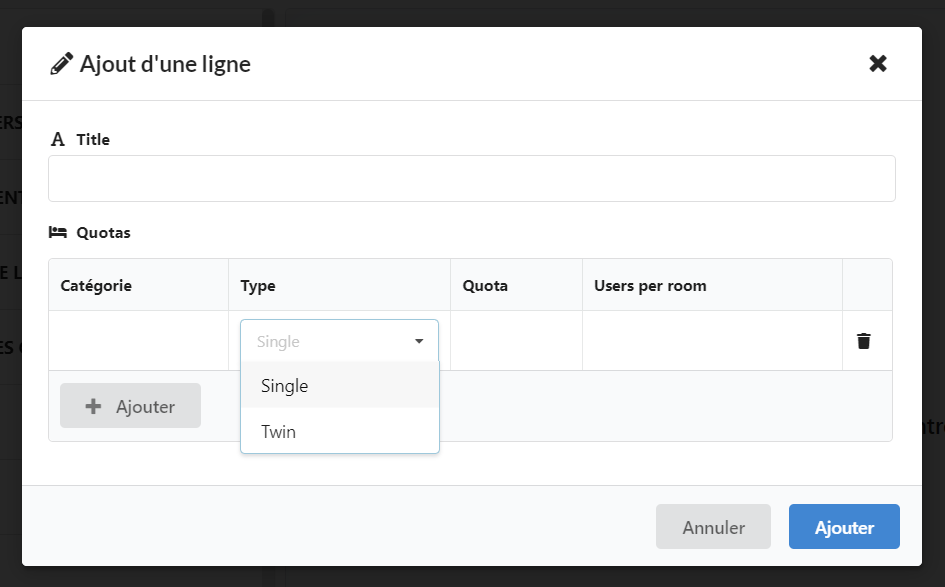Viewport: 945px width, 587px height.
Task: Click the Catégorie cell in the quota row
Action: tap(138, 341)
